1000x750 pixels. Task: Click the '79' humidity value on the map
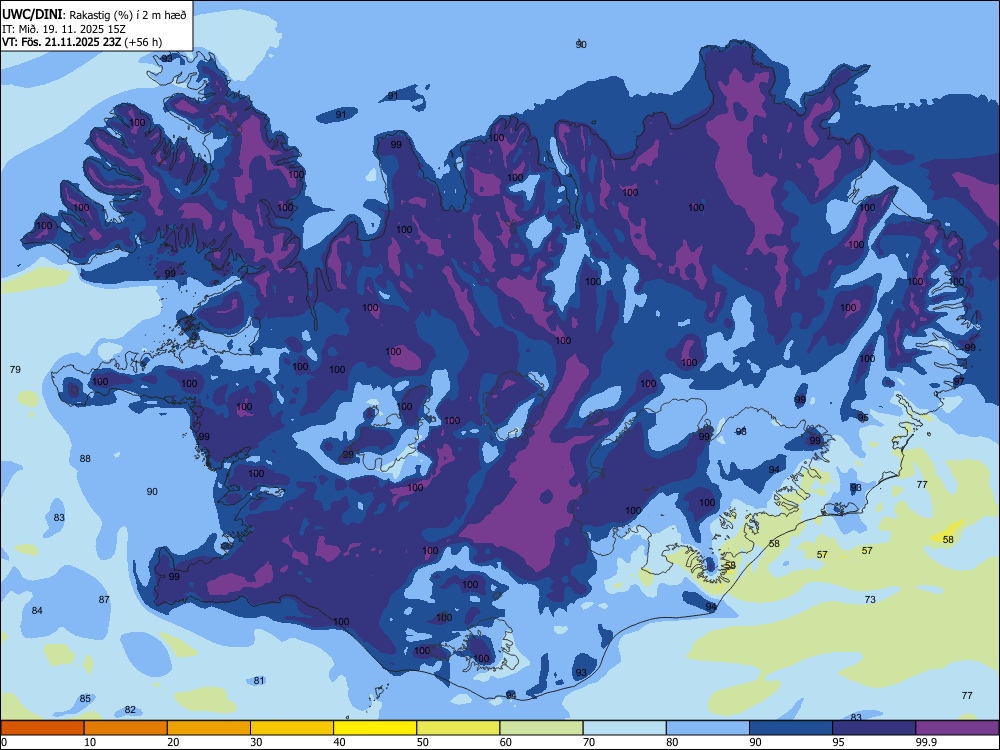tap(15, 369)
